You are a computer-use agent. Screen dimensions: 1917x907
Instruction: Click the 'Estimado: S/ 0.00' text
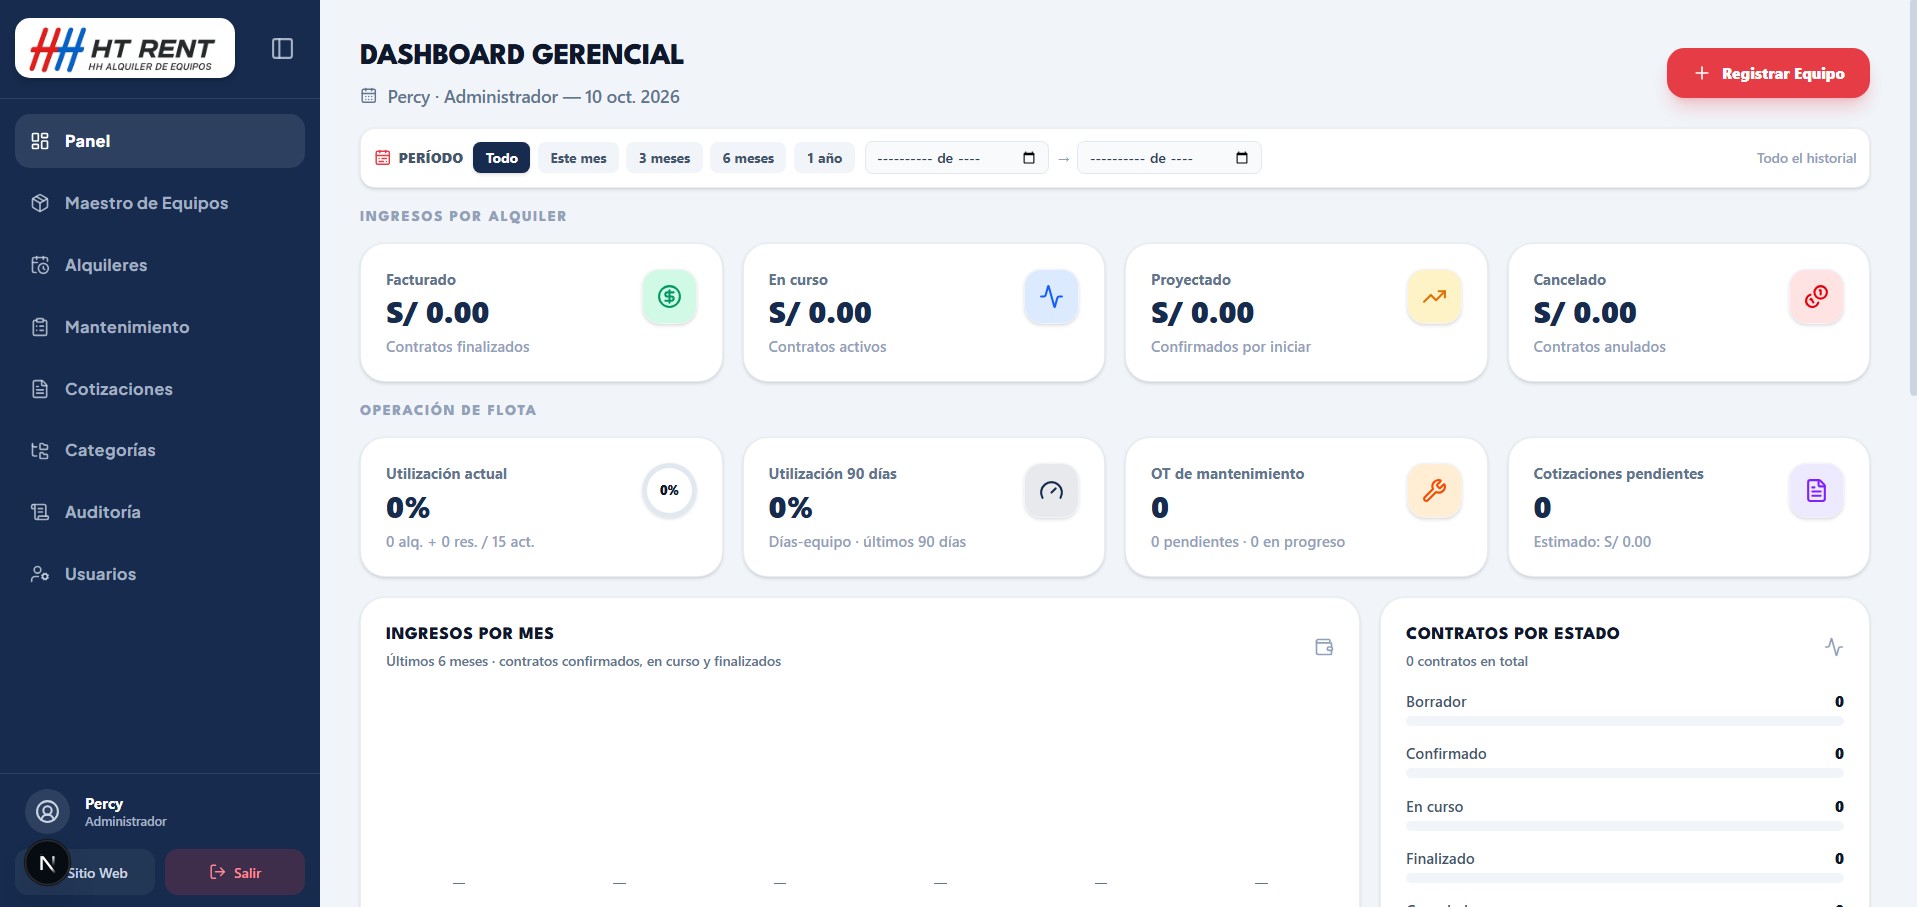click(x=1592, y=542)
